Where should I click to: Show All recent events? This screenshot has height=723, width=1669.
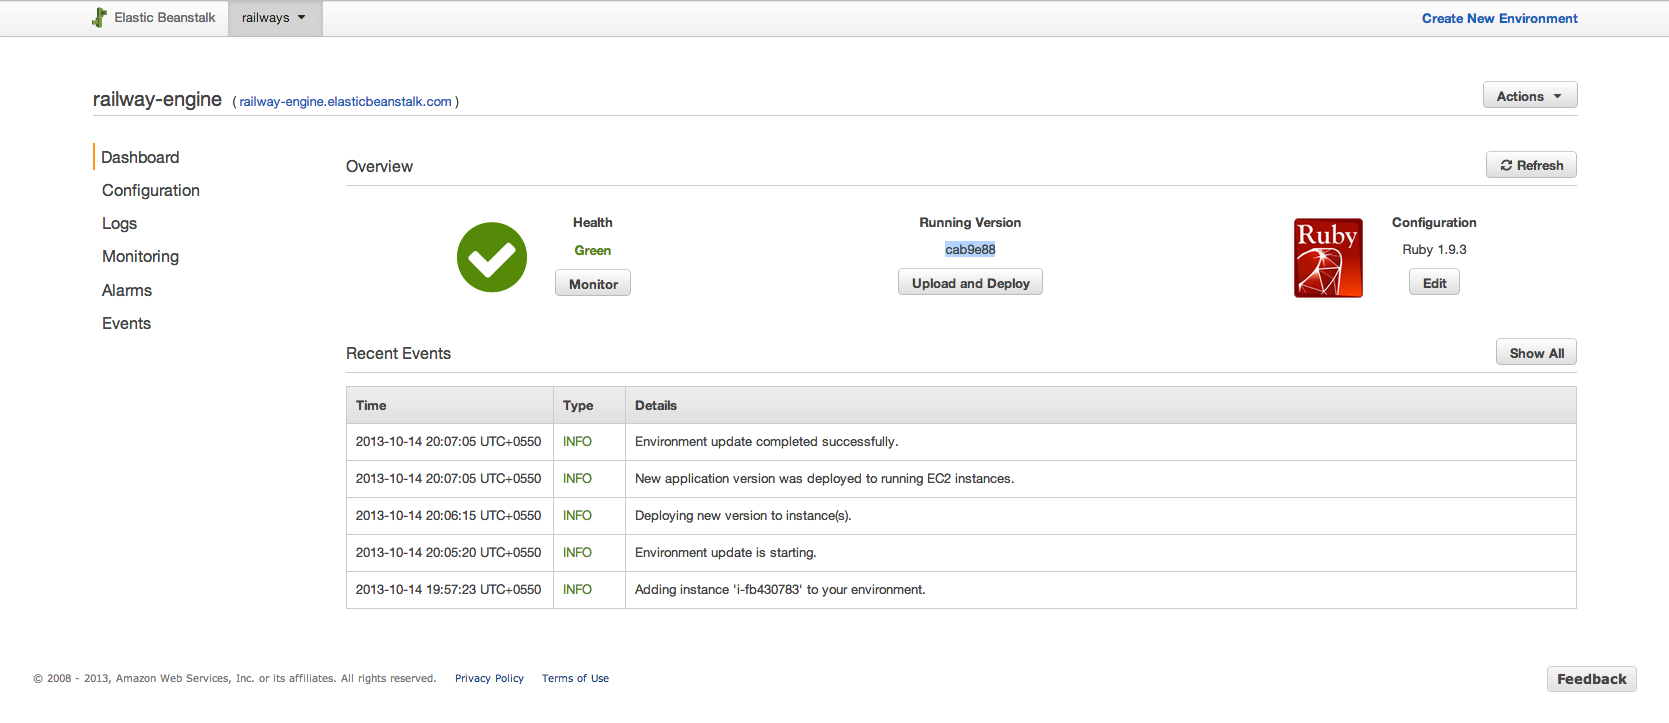1536,353
